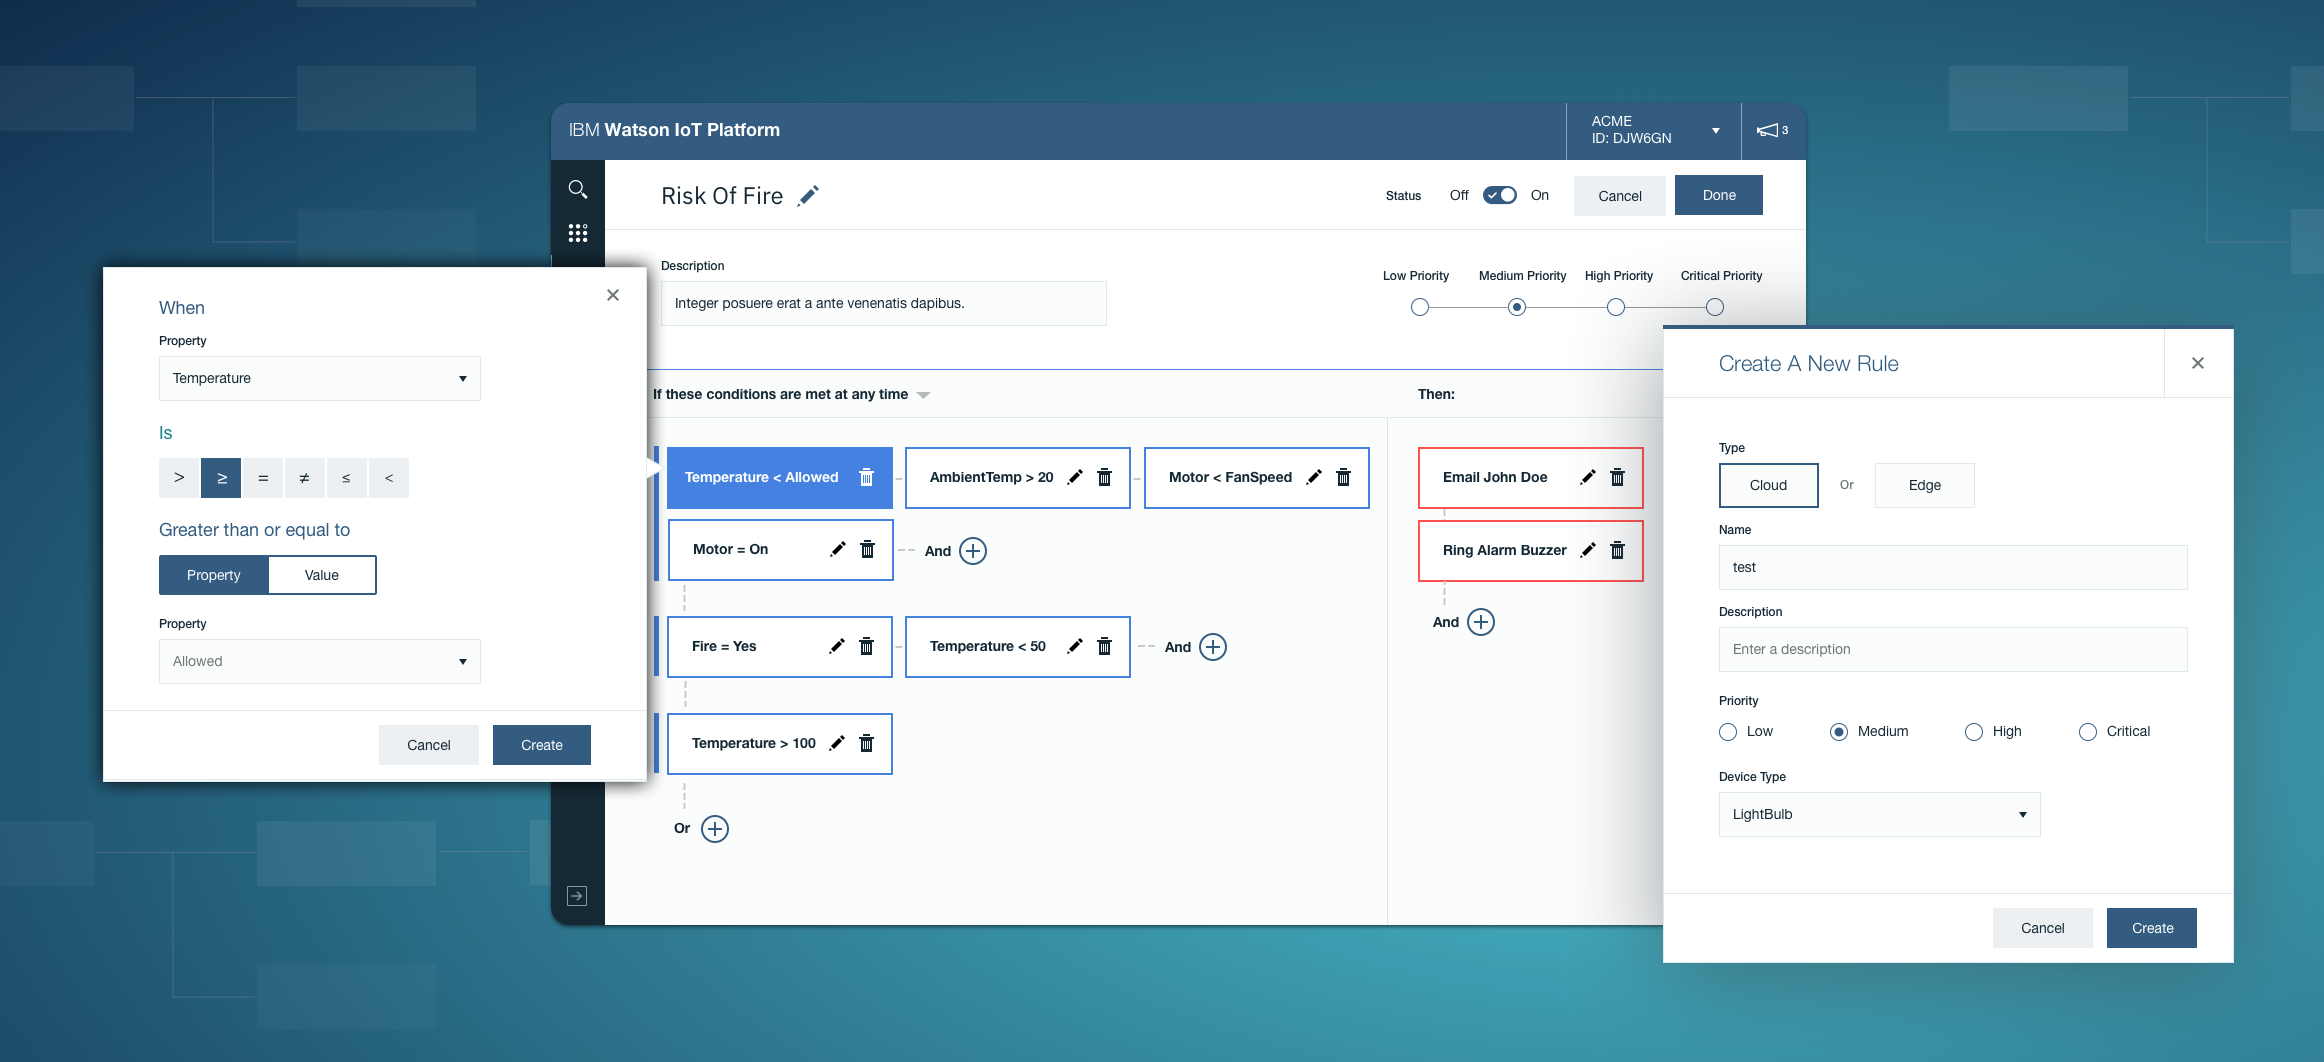Click the Done button
2324x1062 pixels.
(x=1718, y=195)
